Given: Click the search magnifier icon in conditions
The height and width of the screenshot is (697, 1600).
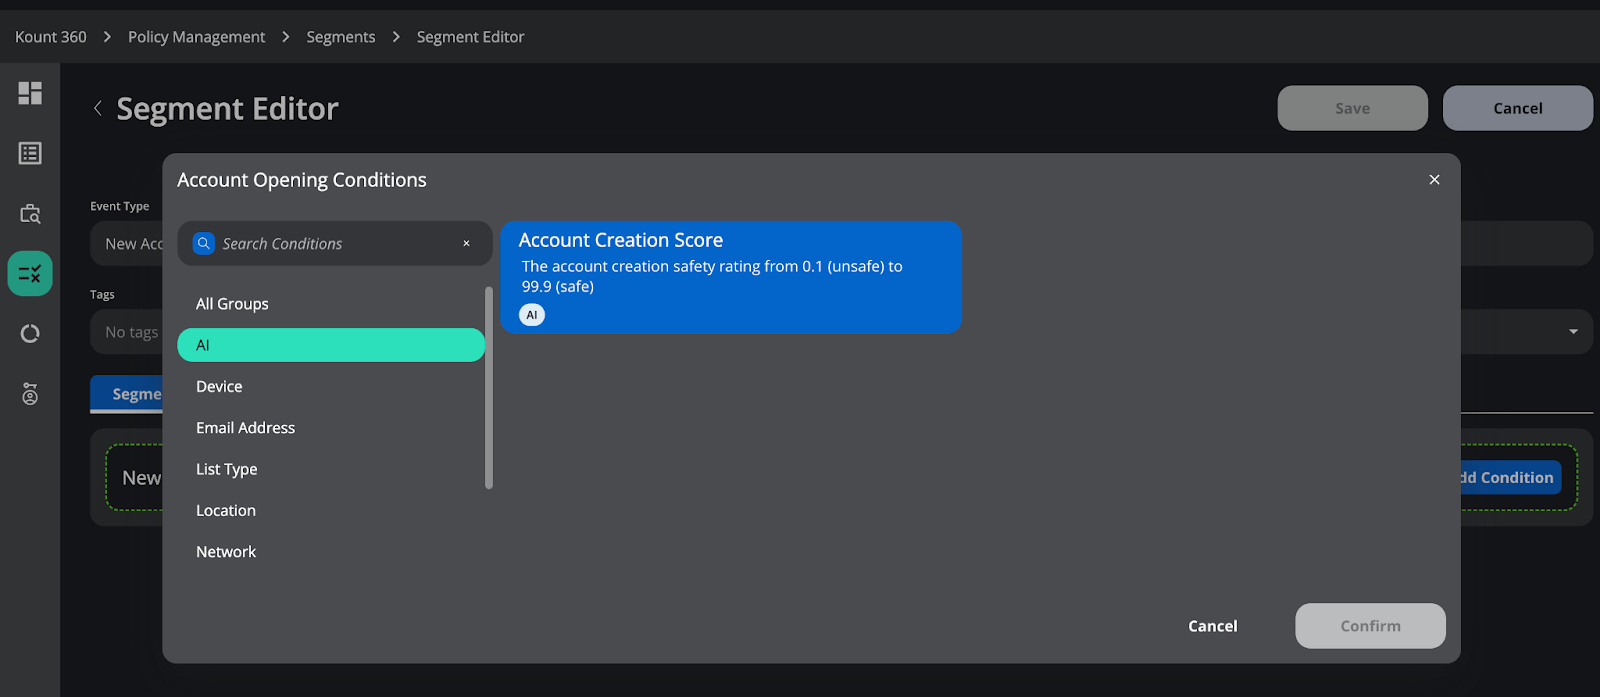Looking at the screenshot, I should tap(204, 243).
